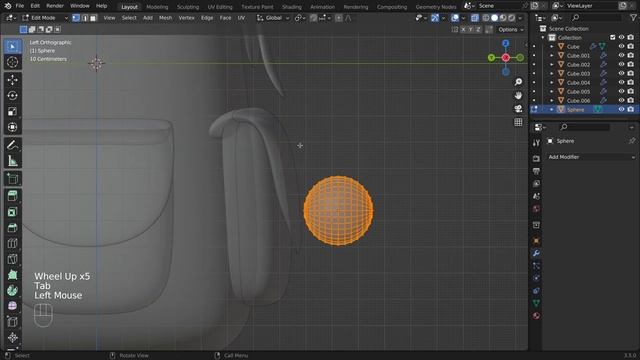Open the Edit Mode dropdown
Image resolution: width=640 pixels, height=360 pixels.
[45, 18]
